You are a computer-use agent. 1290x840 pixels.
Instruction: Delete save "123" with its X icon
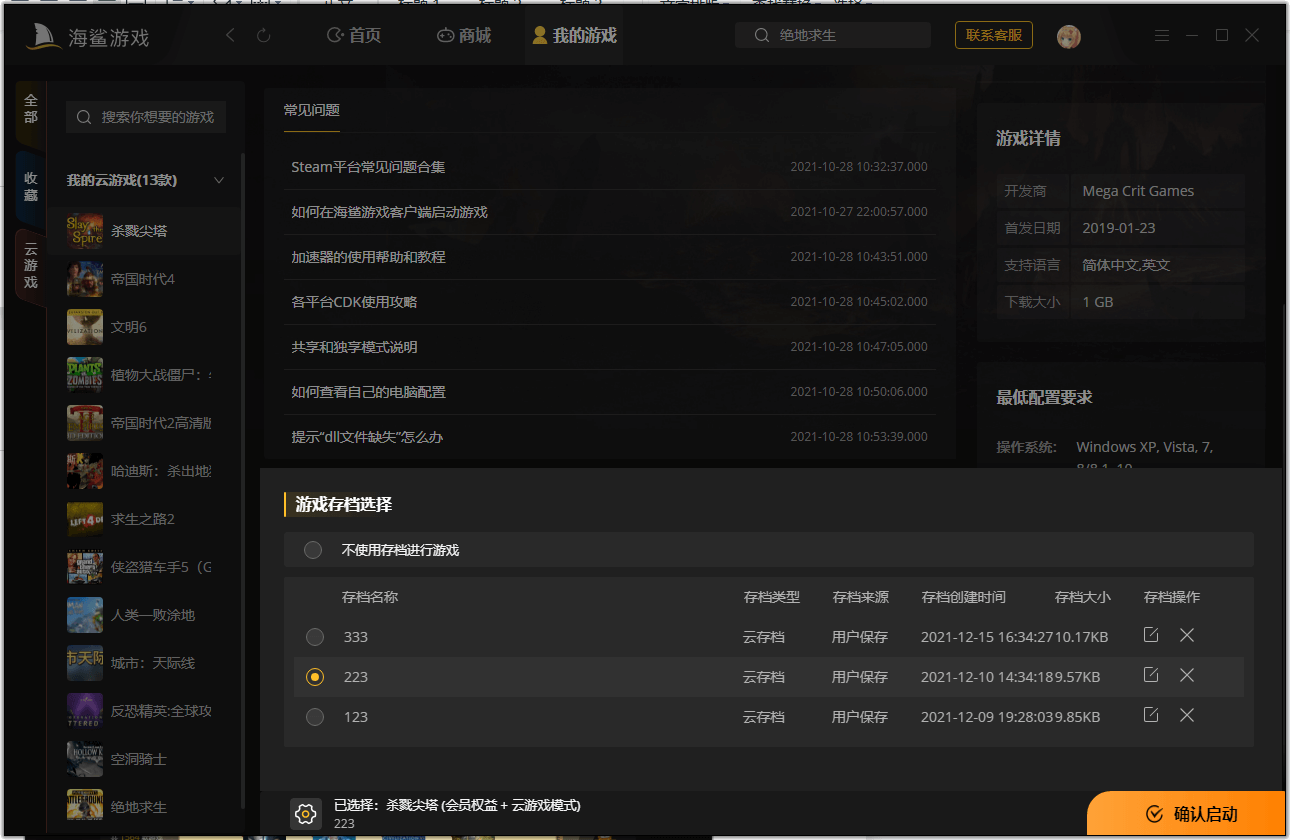pos(1186,716)
